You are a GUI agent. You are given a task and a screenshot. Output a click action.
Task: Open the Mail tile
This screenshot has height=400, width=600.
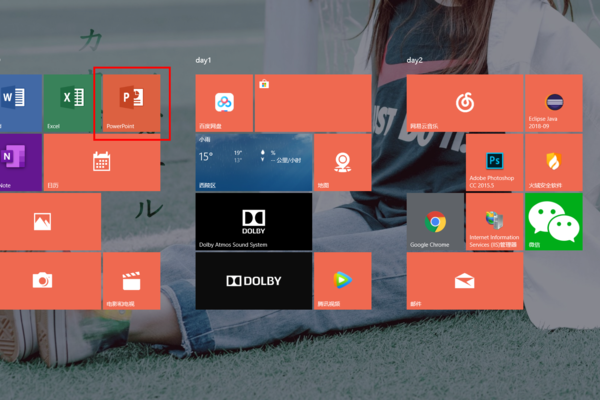[x=465, y=281]
